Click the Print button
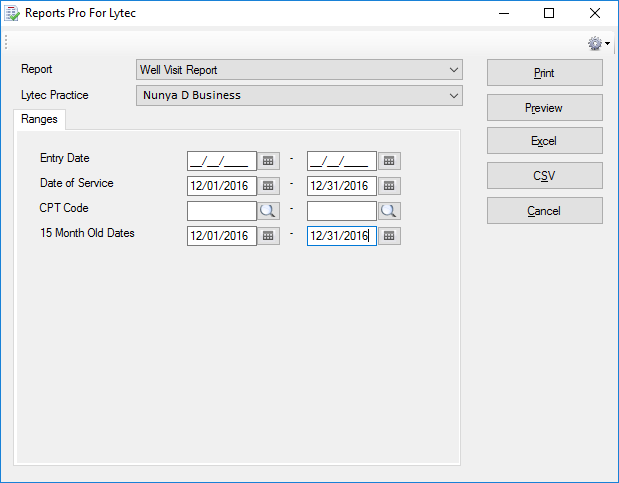Viewport: 619px width, 483px height. 545,73
